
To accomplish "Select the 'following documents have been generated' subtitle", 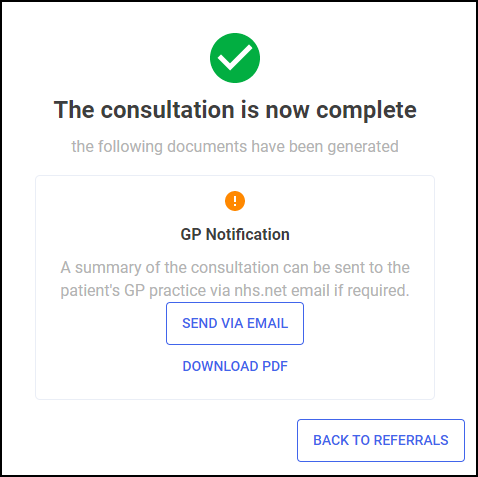I will [235, 146].
